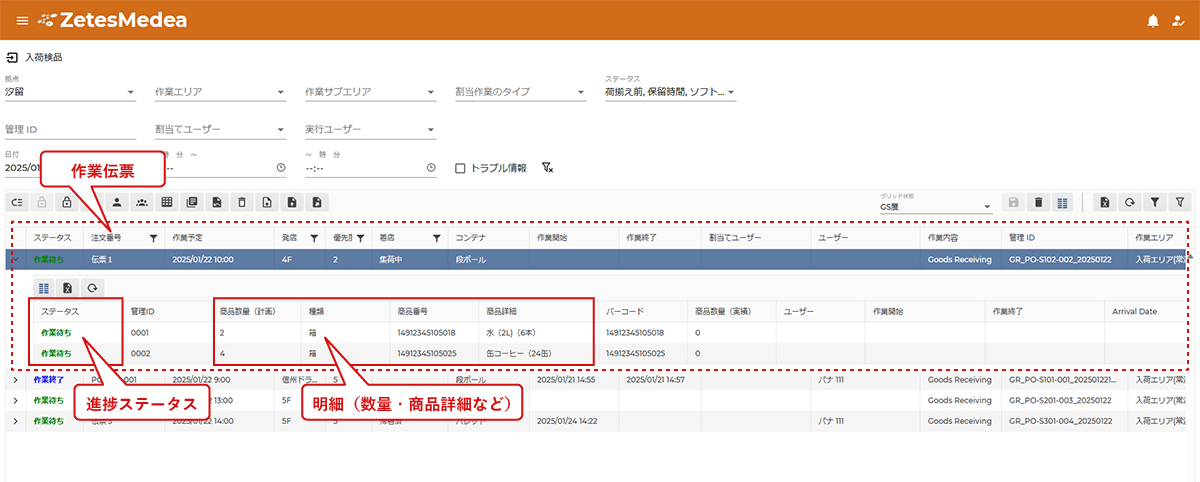The height and width of the screenshot is (482, 1200).
Task: Click the 管理 ID input field
Action: [70, 130]
